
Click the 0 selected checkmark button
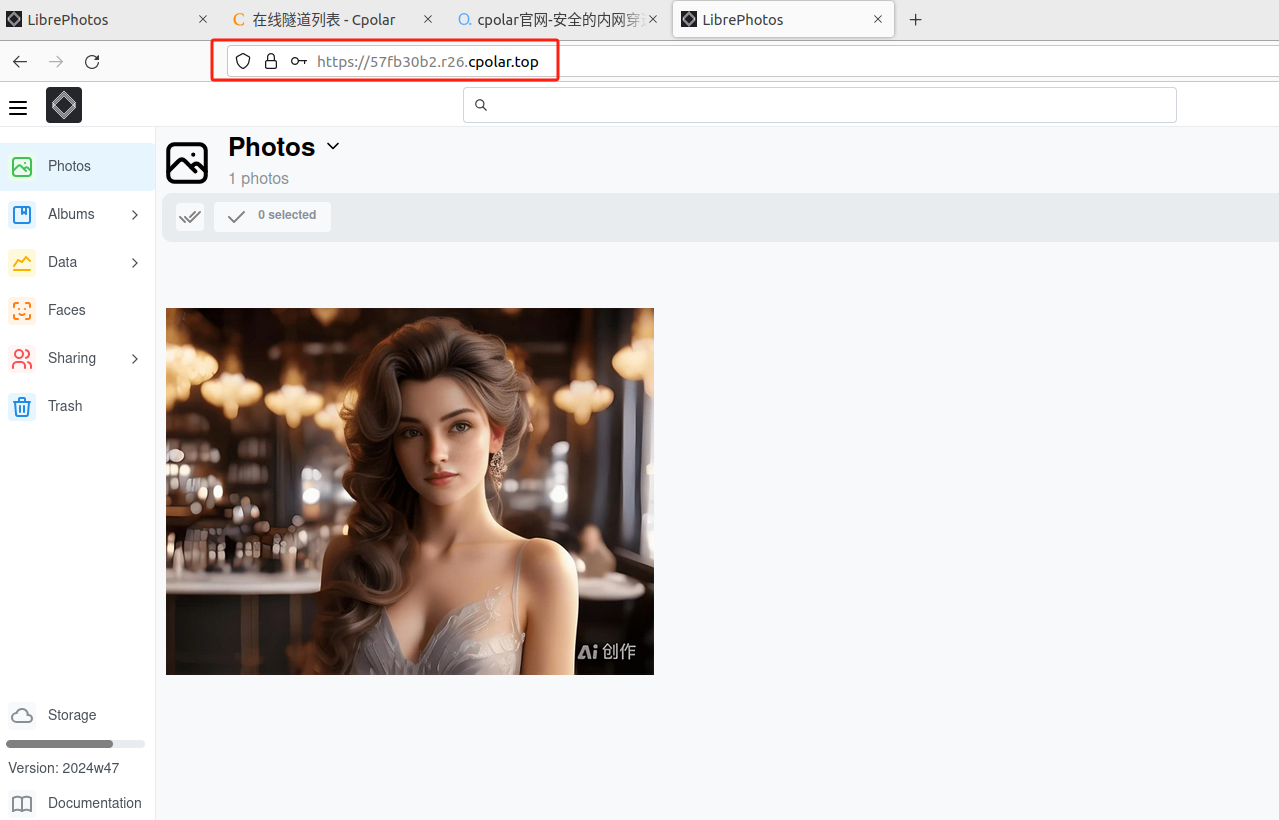coord(272,217)
